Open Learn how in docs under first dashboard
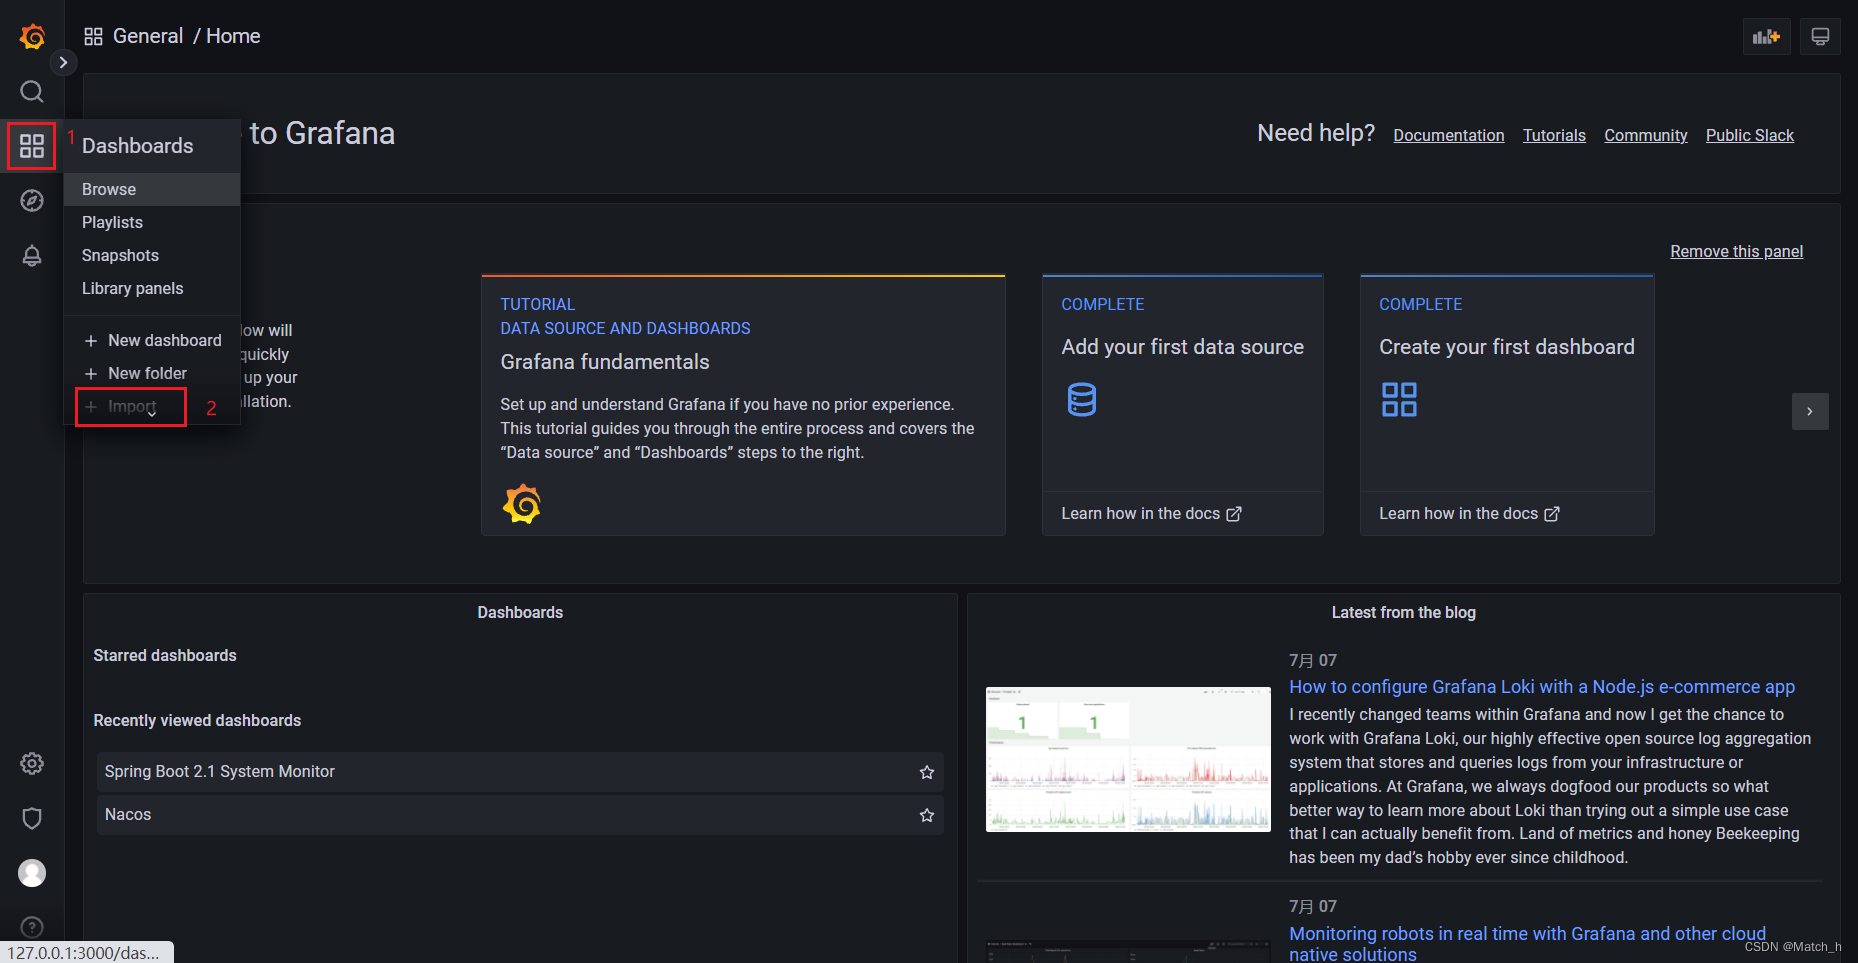 click(x=1469, y=514)
